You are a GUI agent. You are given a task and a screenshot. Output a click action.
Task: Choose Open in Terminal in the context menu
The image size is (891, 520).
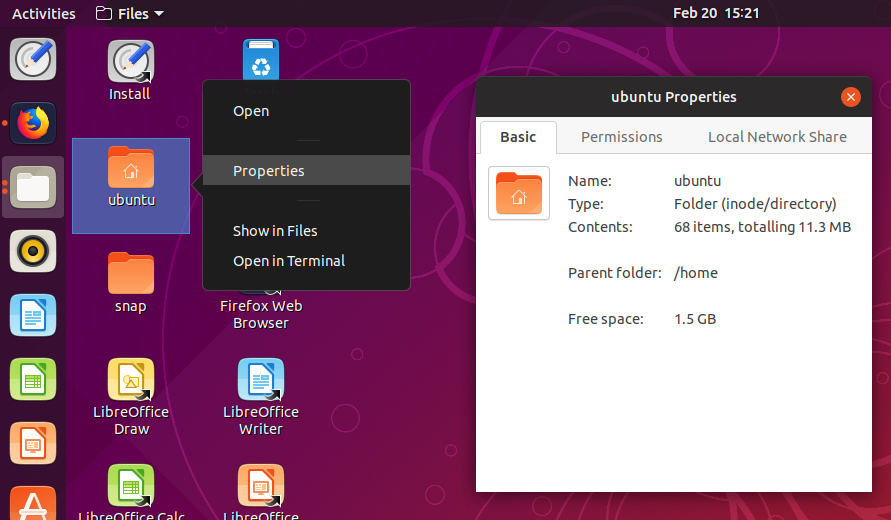(x=306, y=261)
